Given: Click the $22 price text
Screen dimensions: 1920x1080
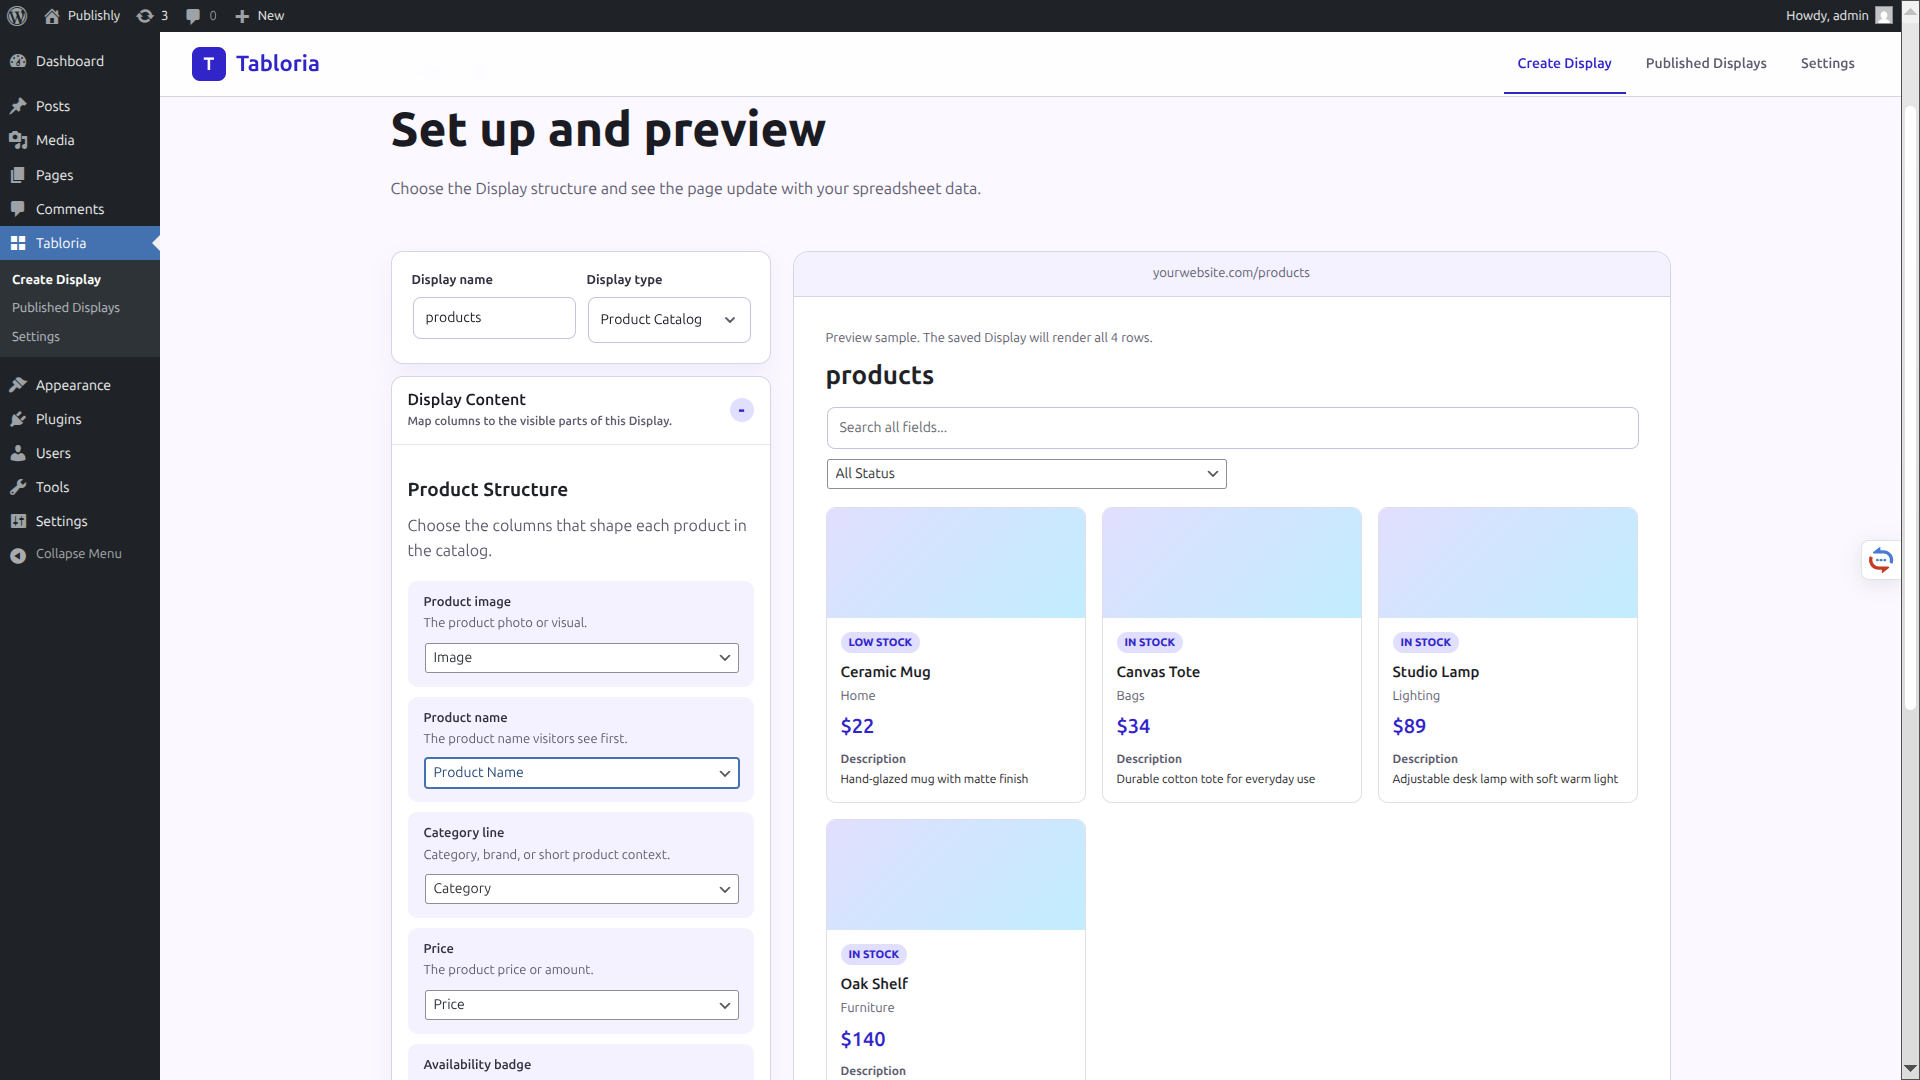Looking at the screenshot, I should coord(857,726).
